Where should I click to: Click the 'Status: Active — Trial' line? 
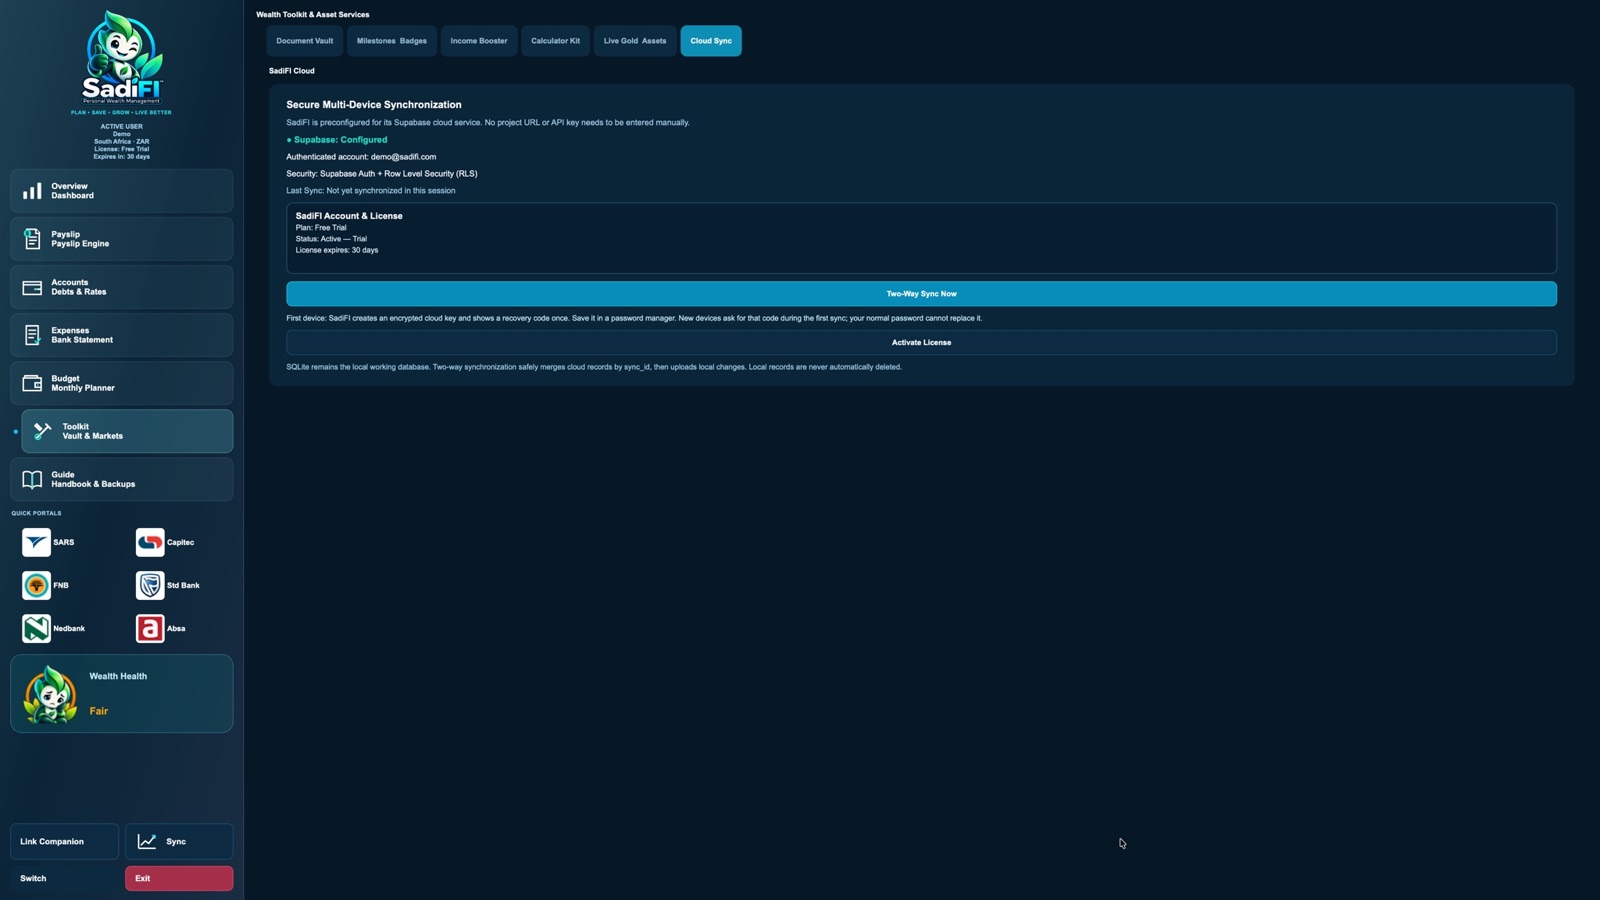(331, 239)
